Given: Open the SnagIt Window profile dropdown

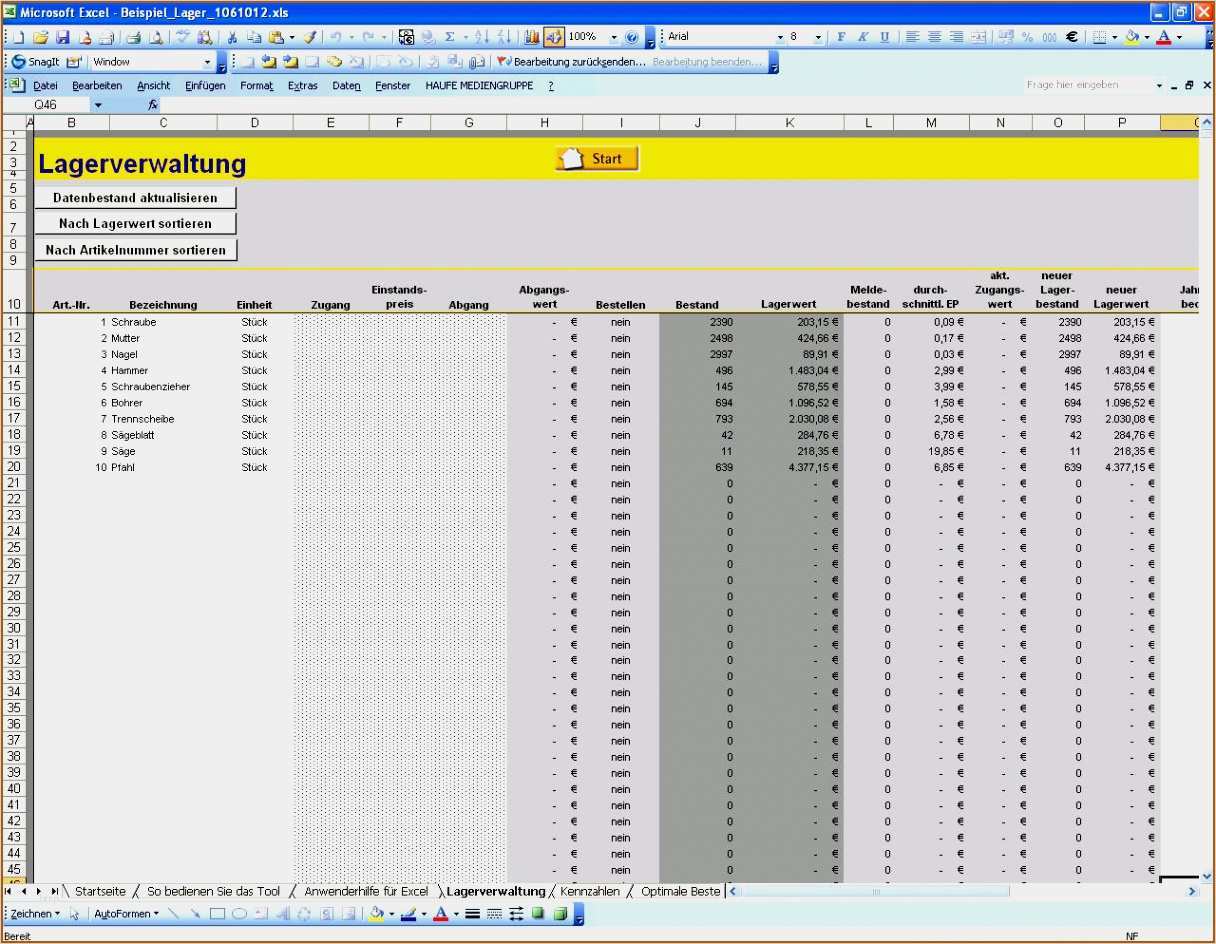Looking at the screenshot, I should tap(221, 62).
